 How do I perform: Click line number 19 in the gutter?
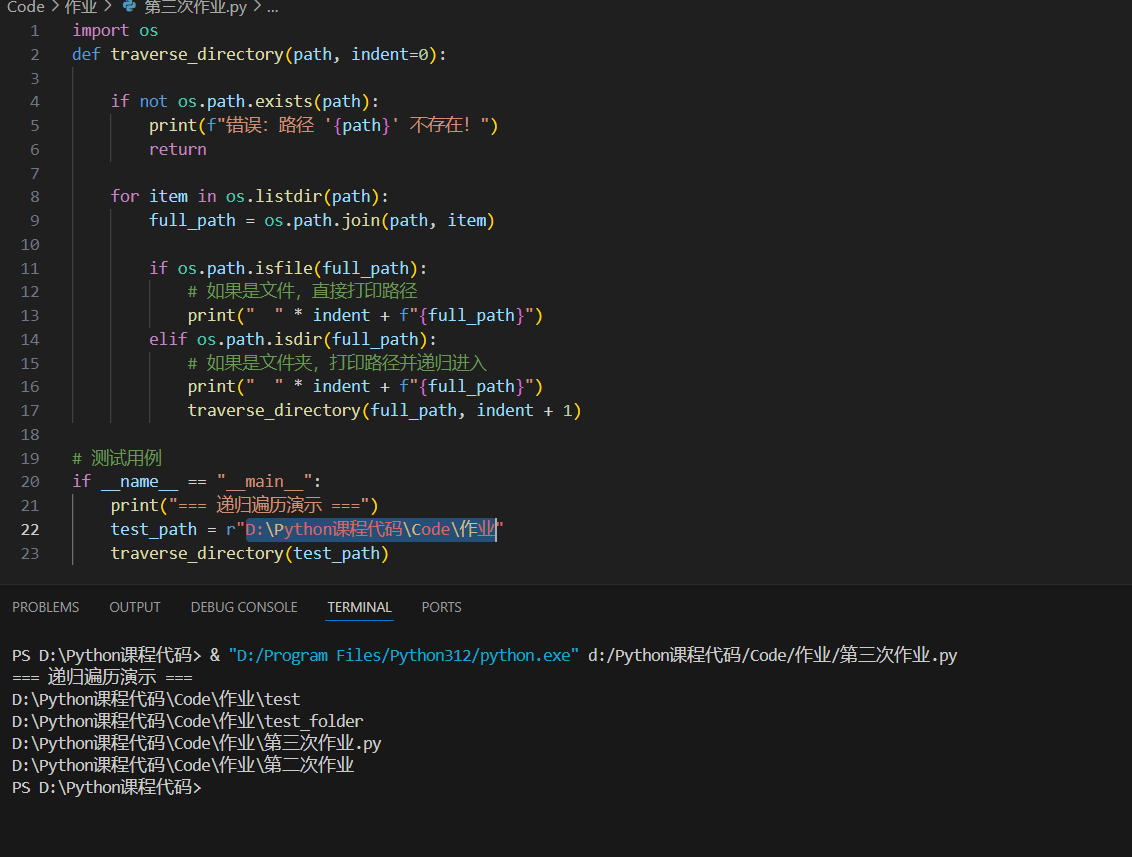pos(30,458)
